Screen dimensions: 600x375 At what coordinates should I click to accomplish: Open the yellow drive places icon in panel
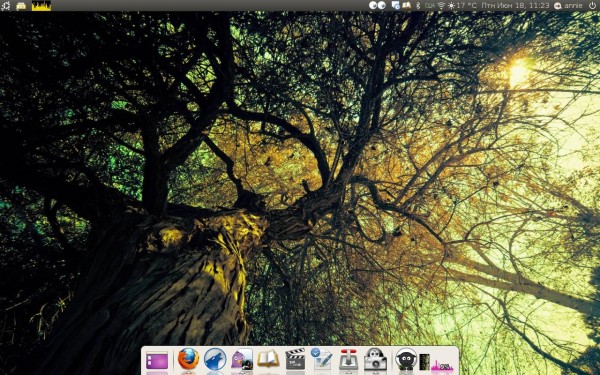21,6
